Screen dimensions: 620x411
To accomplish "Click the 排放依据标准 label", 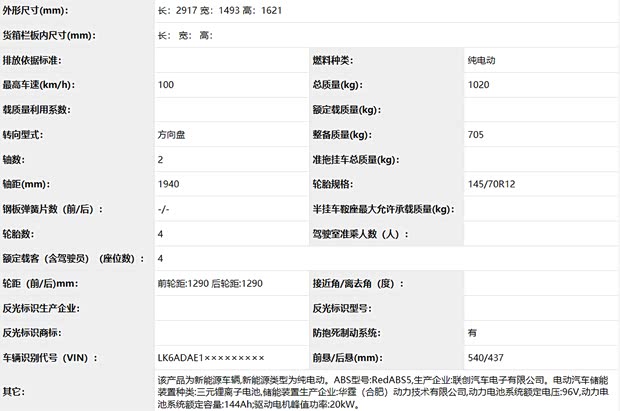I will 32,61.
